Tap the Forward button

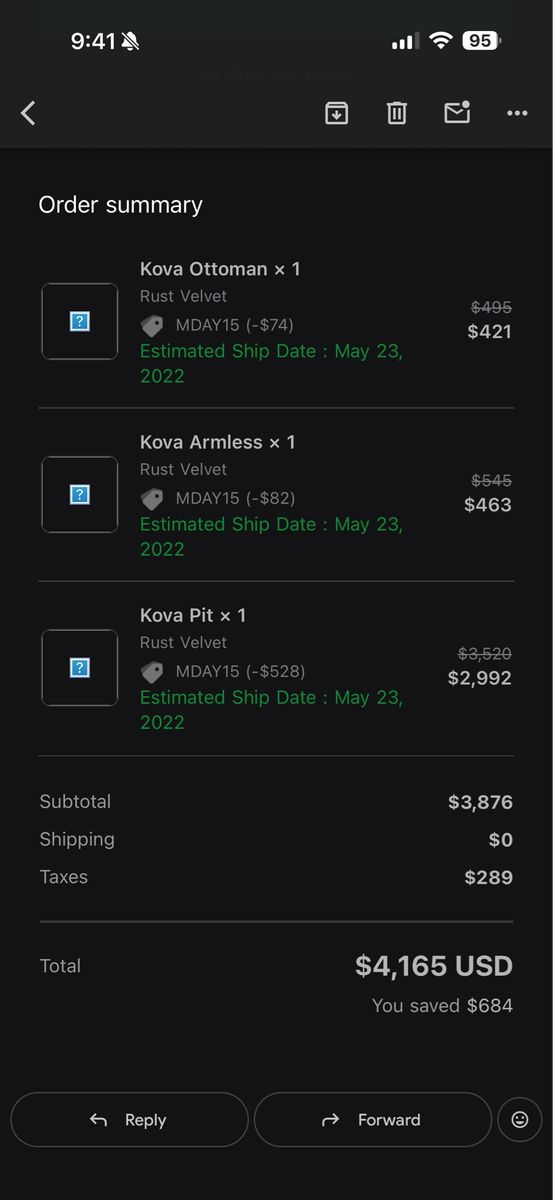[x=373, y=1120]
